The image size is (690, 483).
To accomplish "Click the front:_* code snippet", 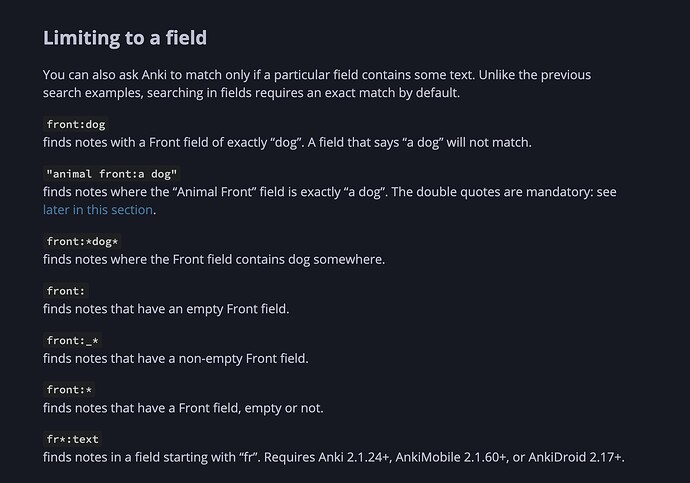I will (73, 340).
